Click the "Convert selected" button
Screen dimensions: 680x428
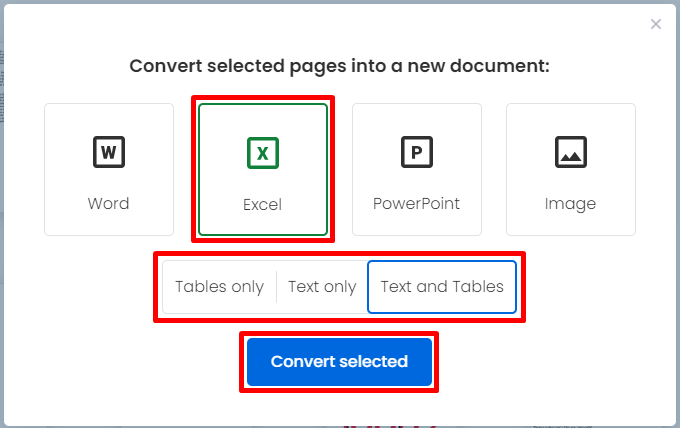pos(340,362)
